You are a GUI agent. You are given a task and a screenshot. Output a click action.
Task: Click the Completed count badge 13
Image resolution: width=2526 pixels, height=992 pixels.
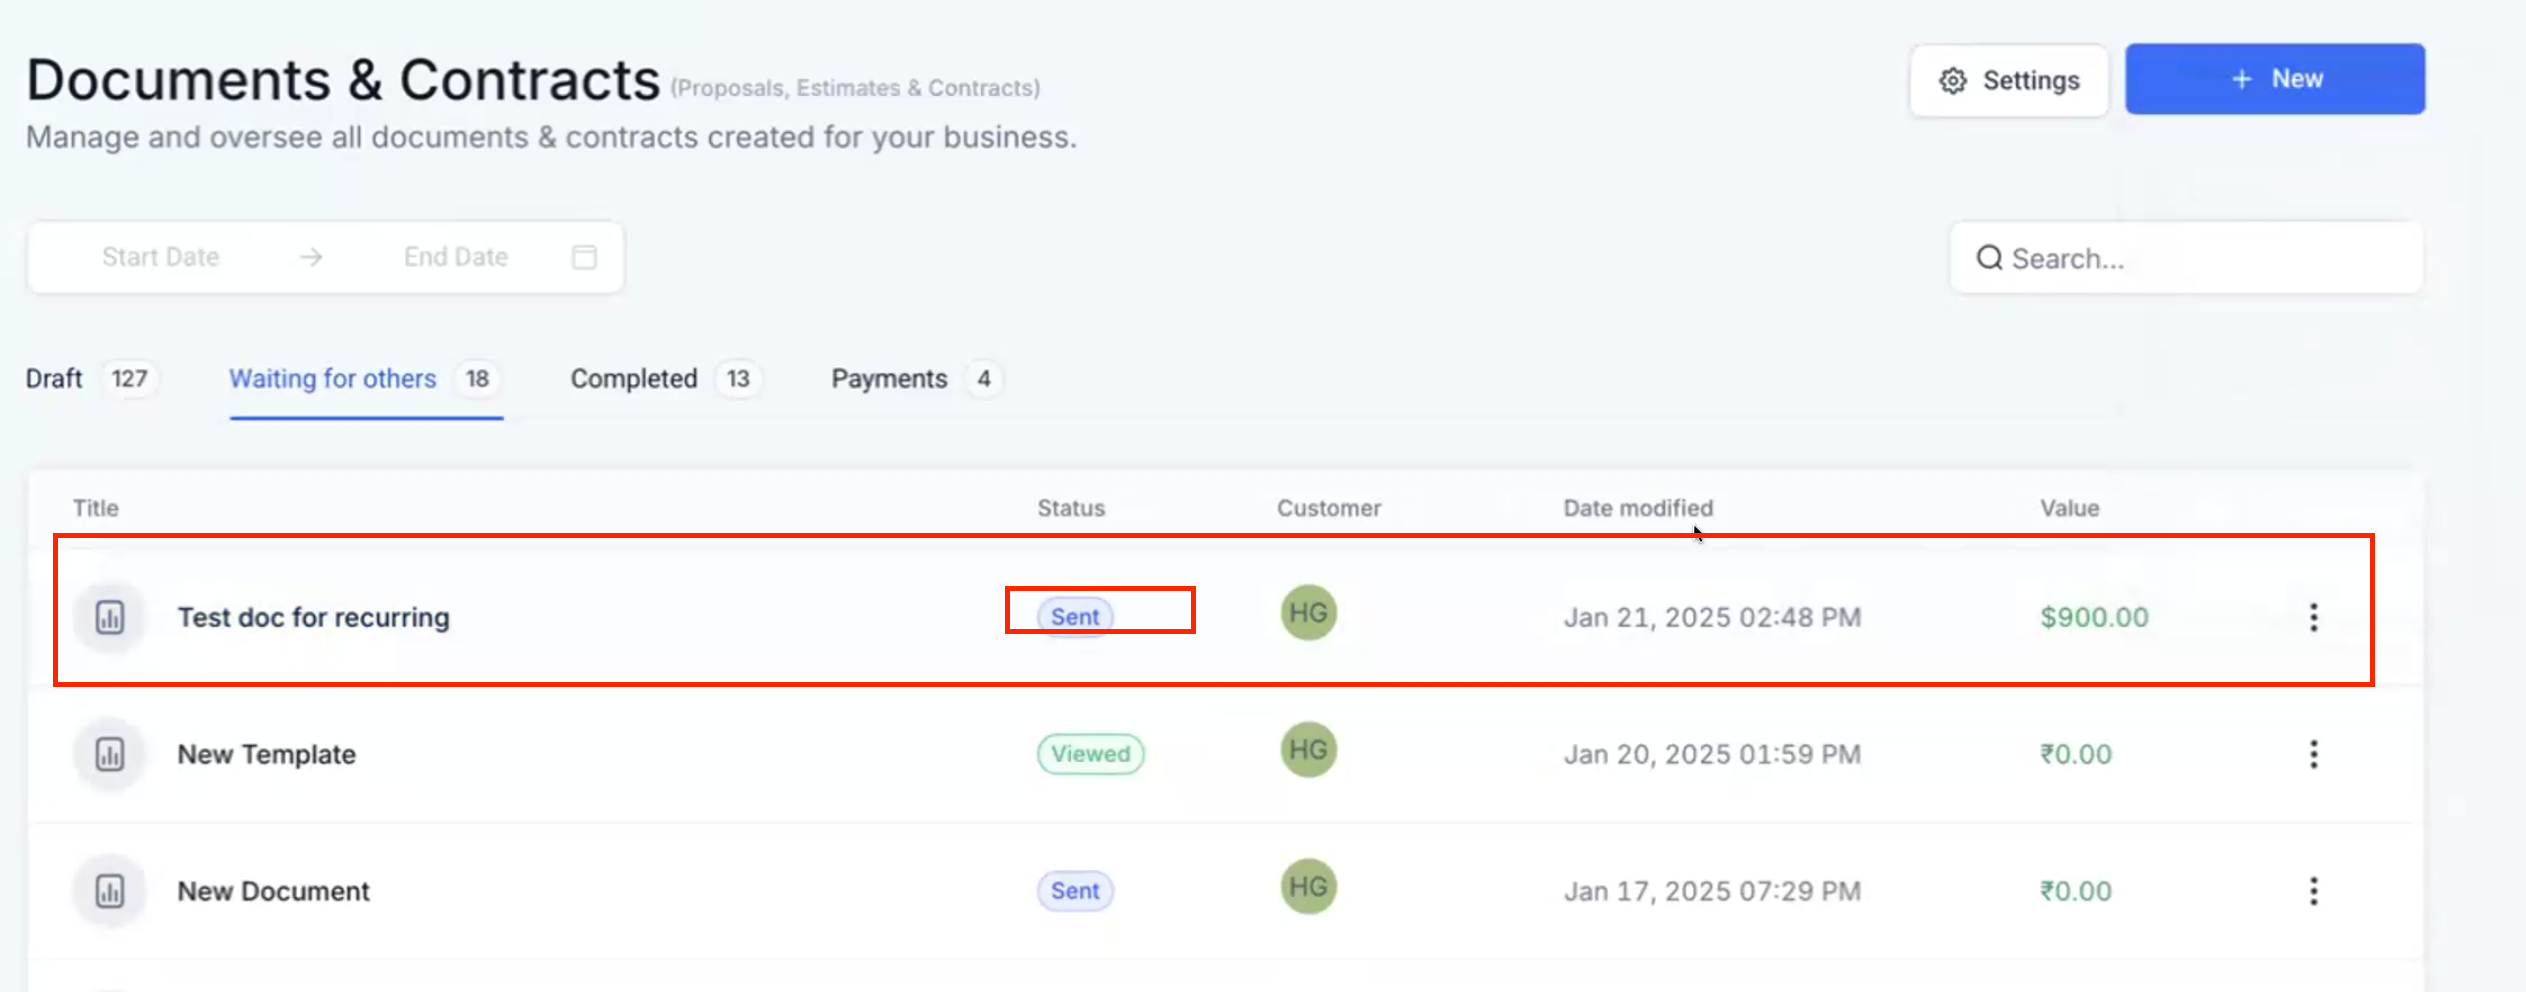738,379
